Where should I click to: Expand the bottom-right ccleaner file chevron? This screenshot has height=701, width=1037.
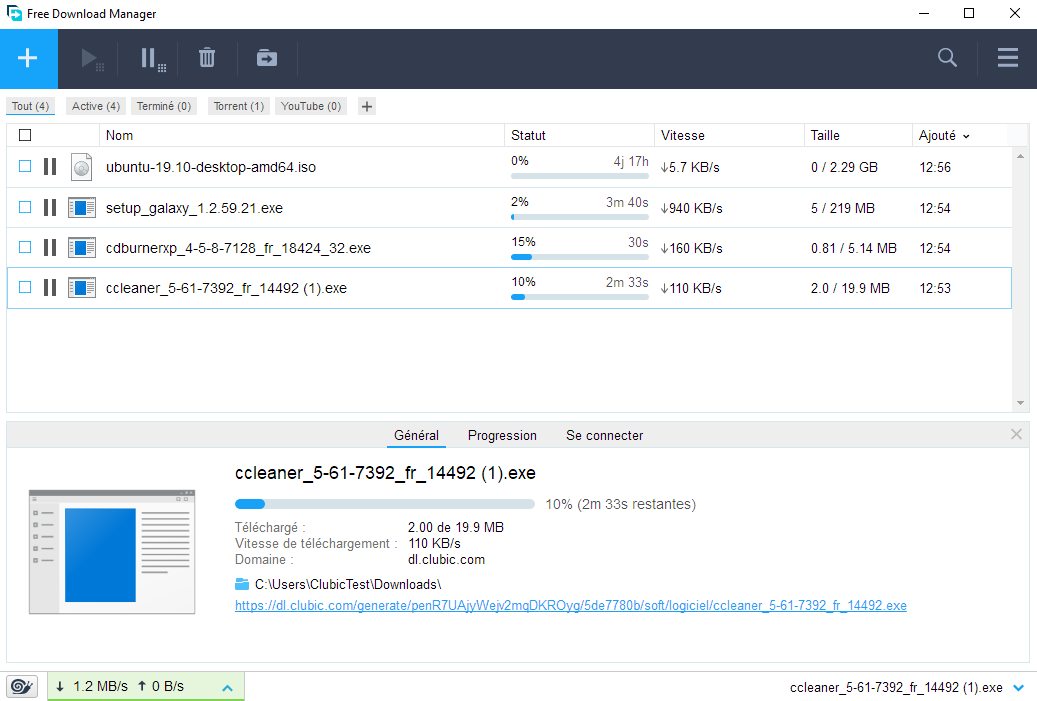(x=1019, y=688)
